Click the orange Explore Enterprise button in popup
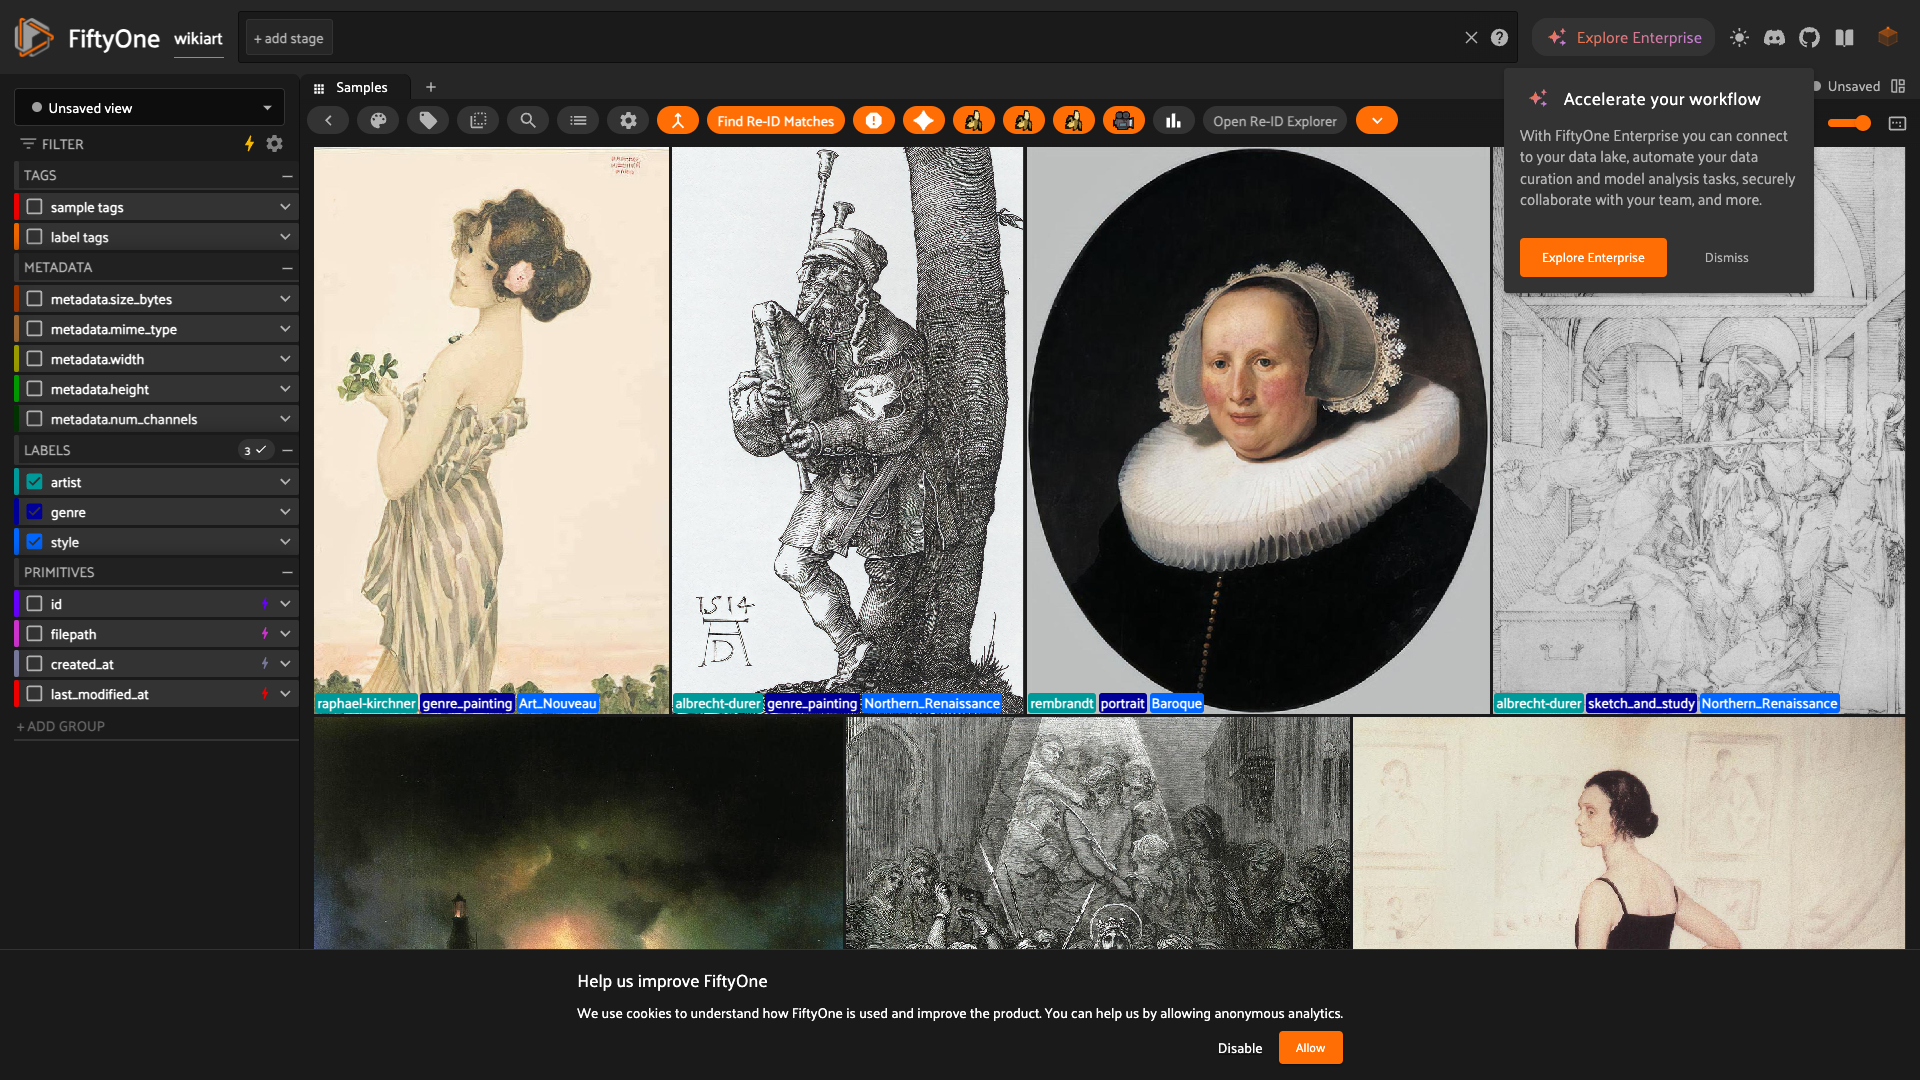The width and height of the screenshot is (1920, 1080). (x=1593, y=258)
